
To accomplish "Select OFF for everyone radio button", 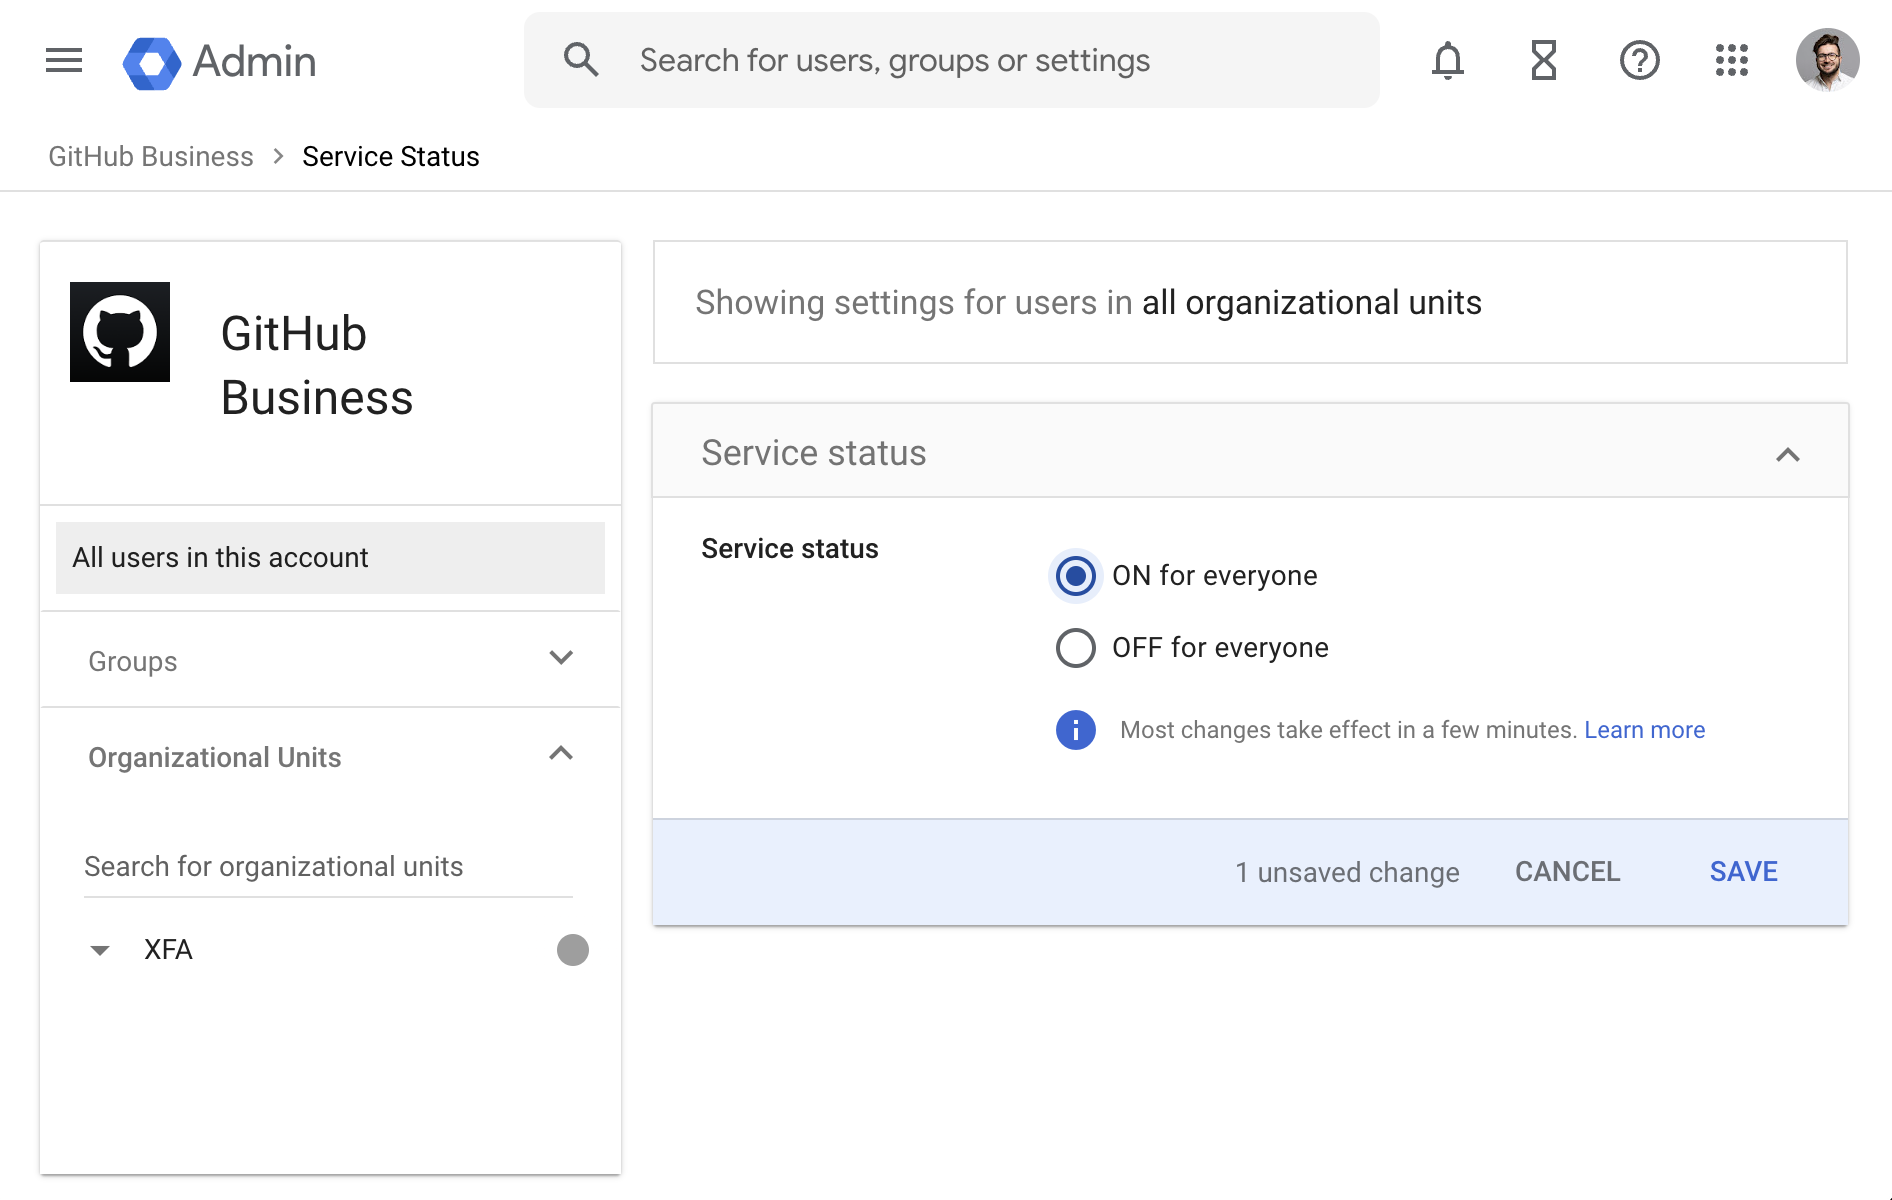I will pos(1076,648).
